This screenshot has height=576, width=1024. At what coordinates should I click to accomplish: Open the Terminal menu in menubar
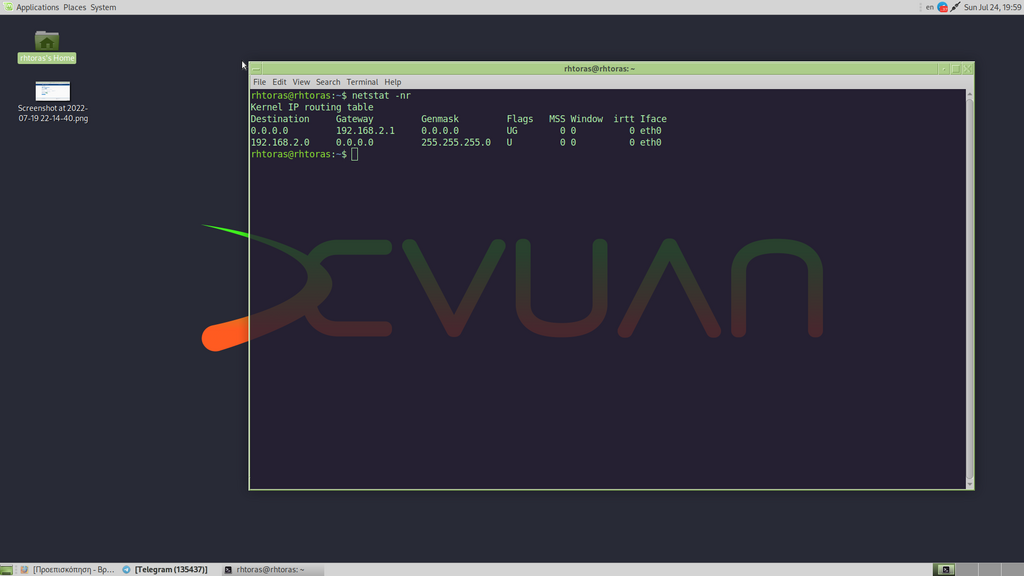[362, 82]
